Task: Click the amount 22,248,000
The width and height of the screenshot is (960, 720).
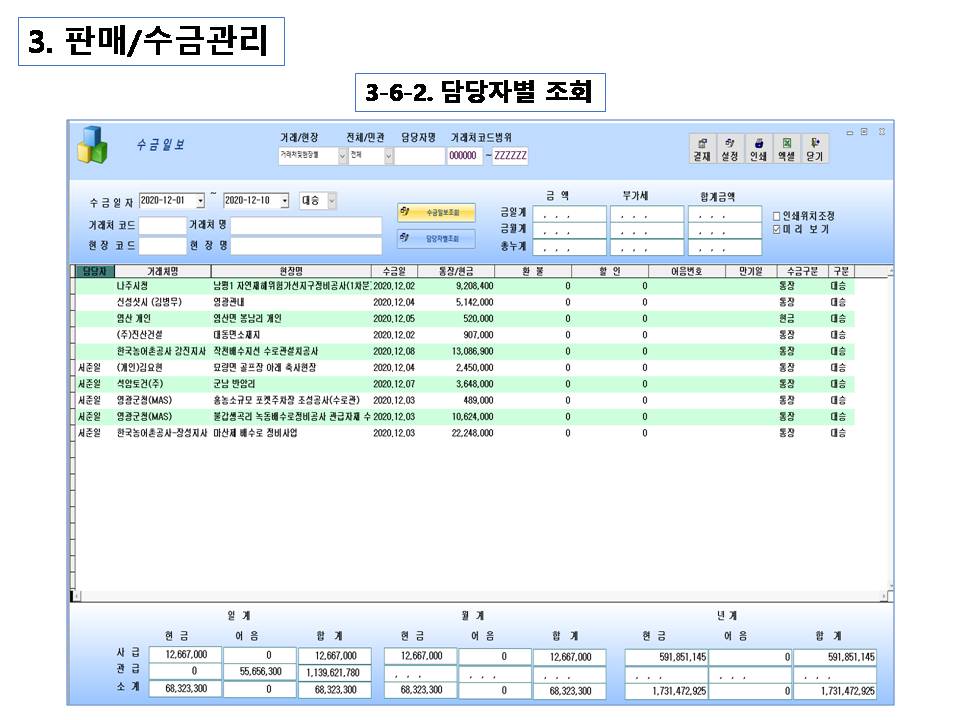Action: [473, 433]
